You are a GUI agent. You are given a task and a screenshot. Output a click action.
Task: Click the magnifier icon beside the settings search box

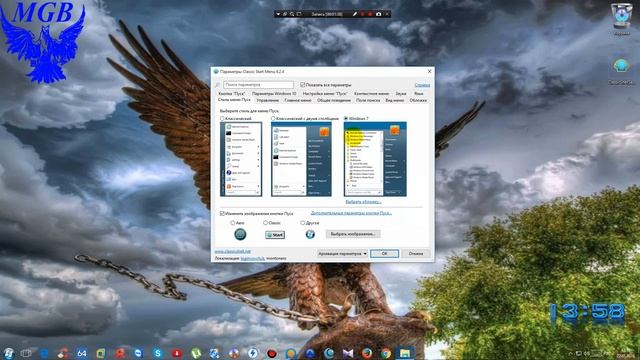coord(218,85)
